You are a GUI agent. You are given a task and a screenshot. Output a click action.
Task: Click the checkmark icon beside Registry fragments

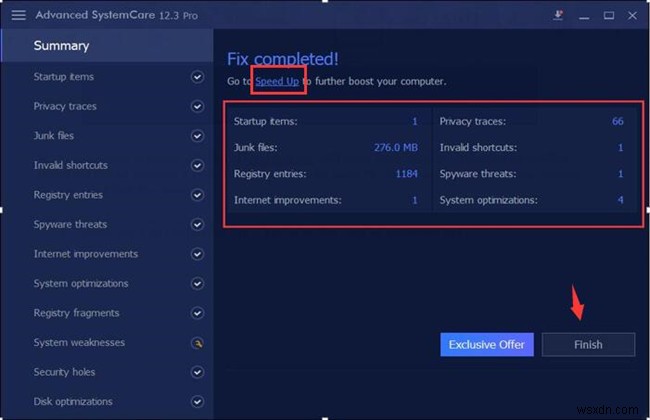pos(197,313)
